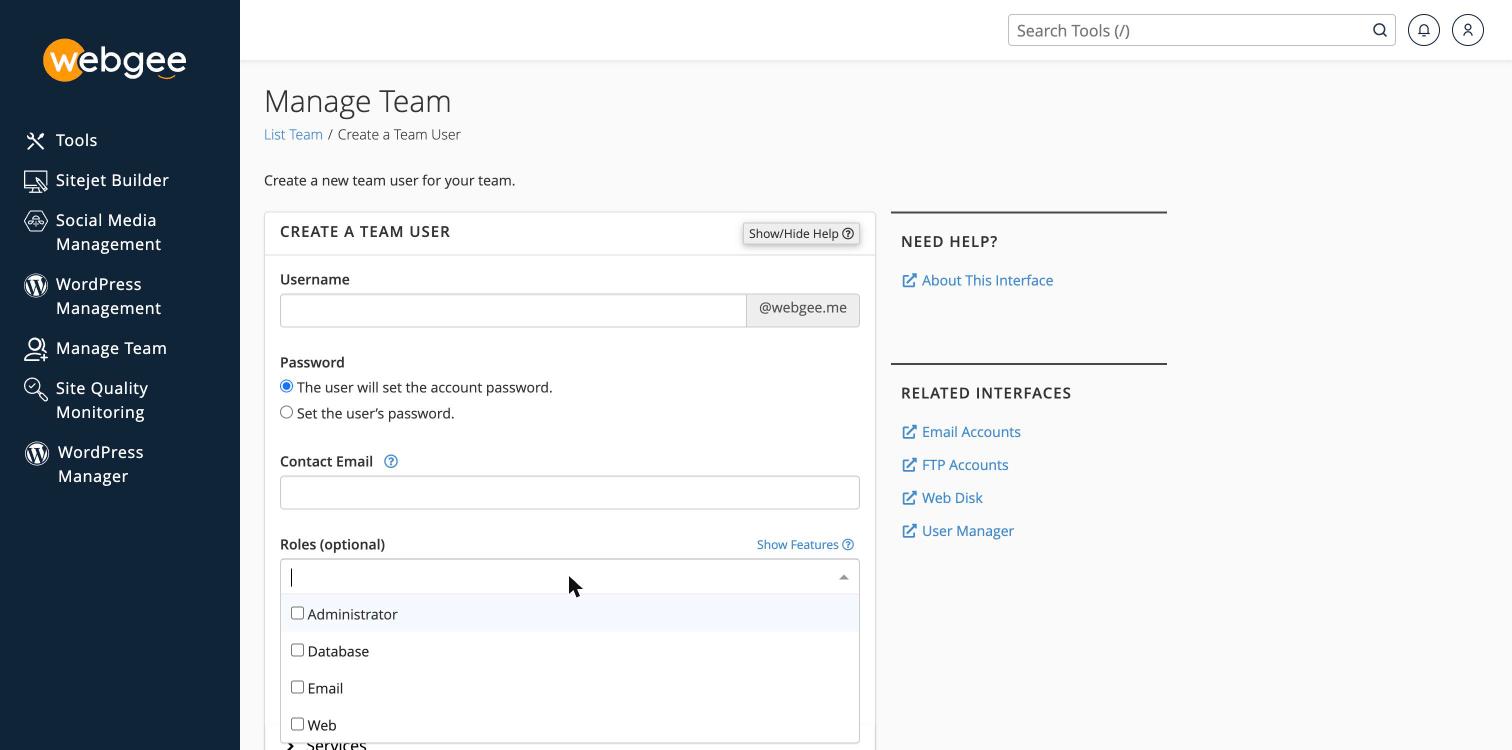Focus the Roles search text field
This screenshot has height=750, width=1512.
(560, 577)
